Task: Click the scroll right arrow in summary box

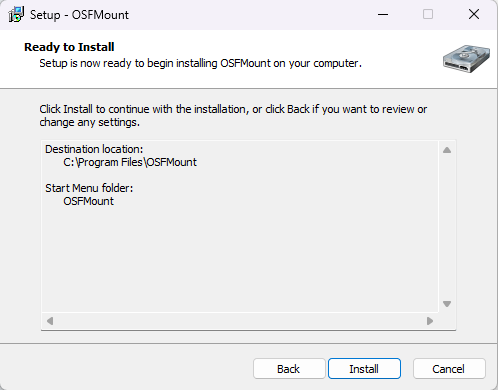Action: tap(430, 321)
